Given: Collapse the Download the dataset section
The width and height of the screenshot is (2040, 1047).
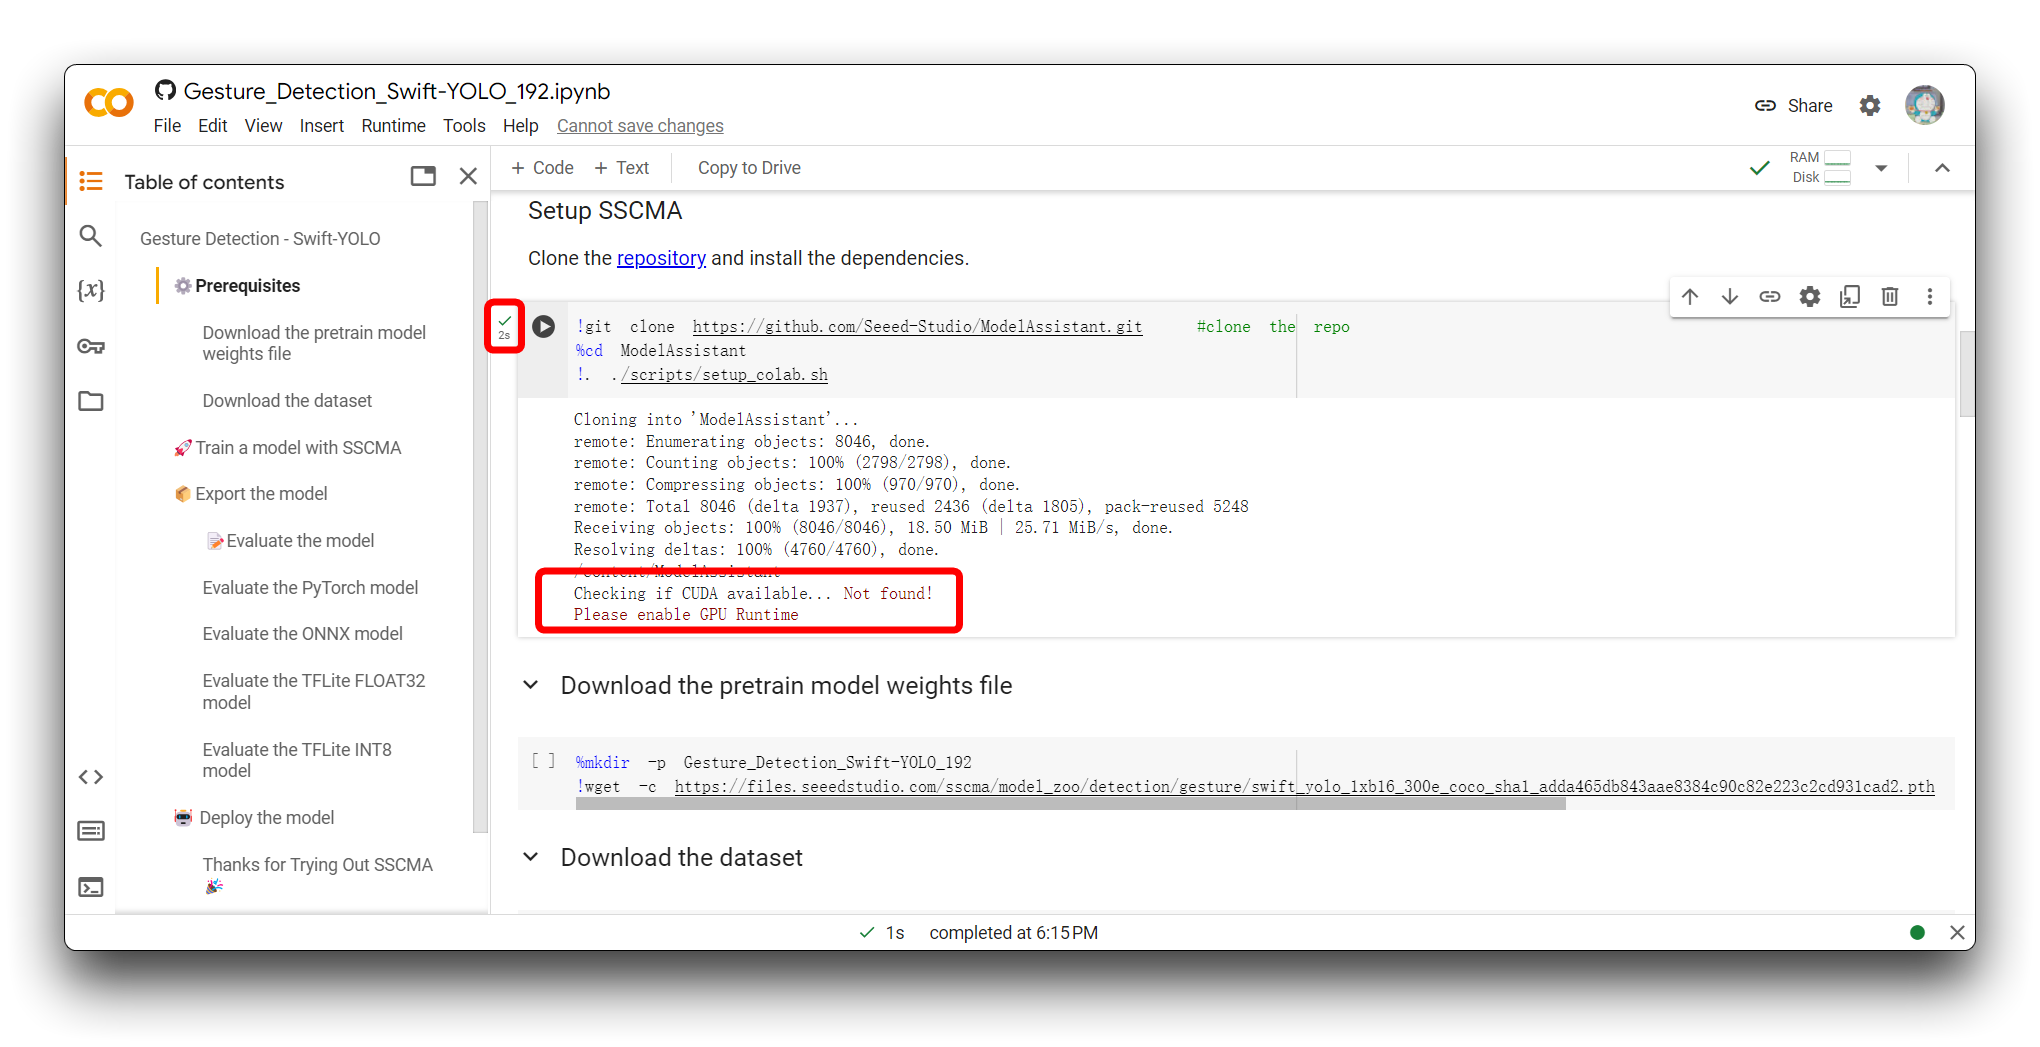Looking at the screenshot, I should (x=531, y=857).
